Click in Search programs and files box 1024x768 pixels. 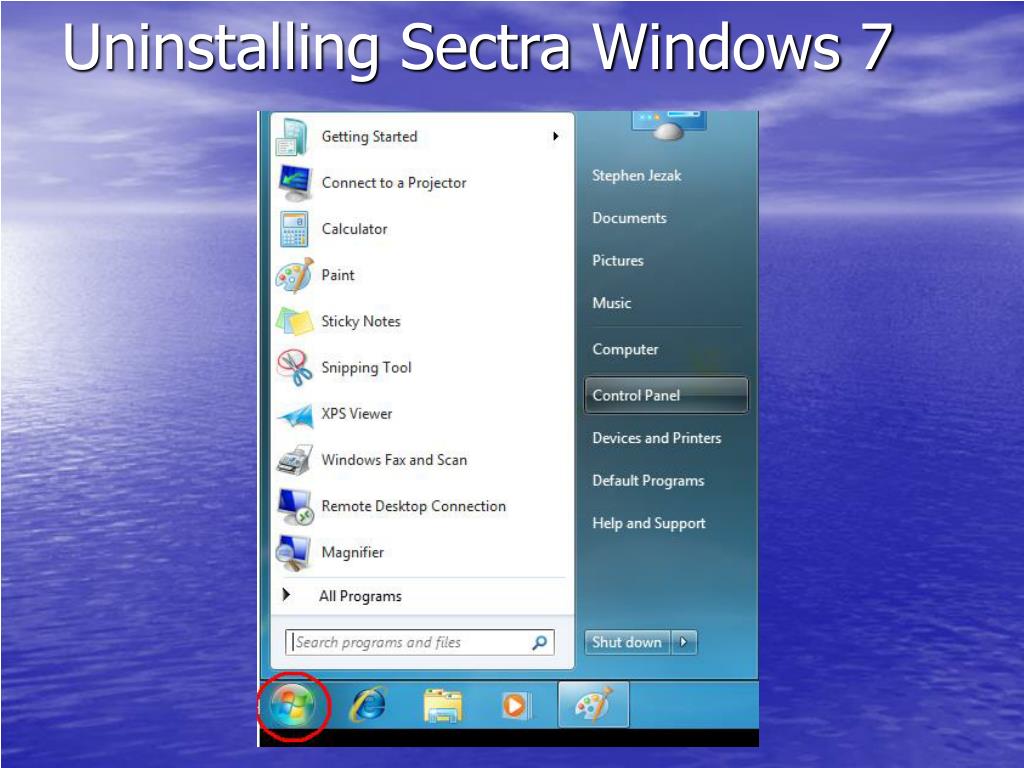(419, 643)
